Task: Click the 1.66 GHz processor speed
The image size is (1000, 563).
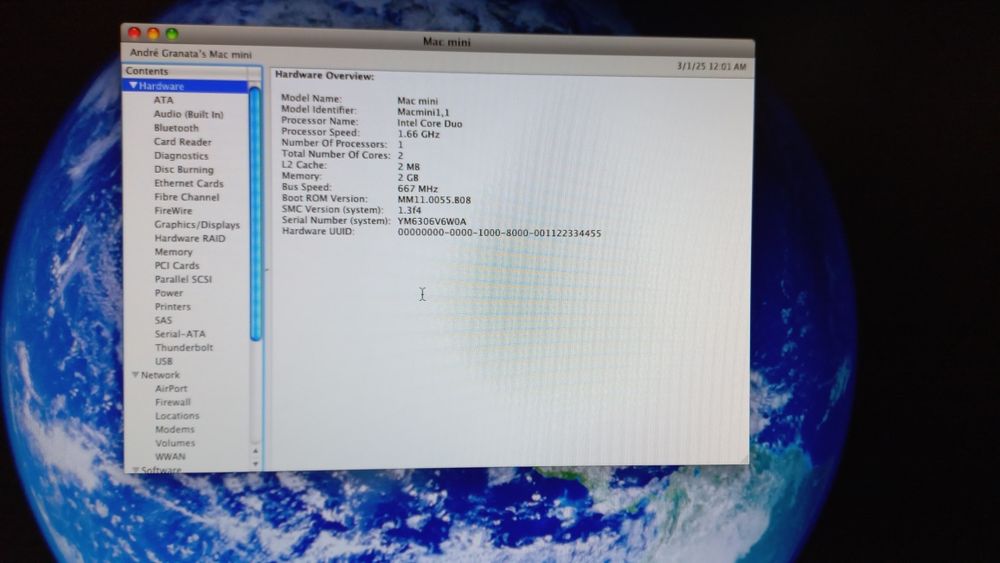Action: point(418,135)
